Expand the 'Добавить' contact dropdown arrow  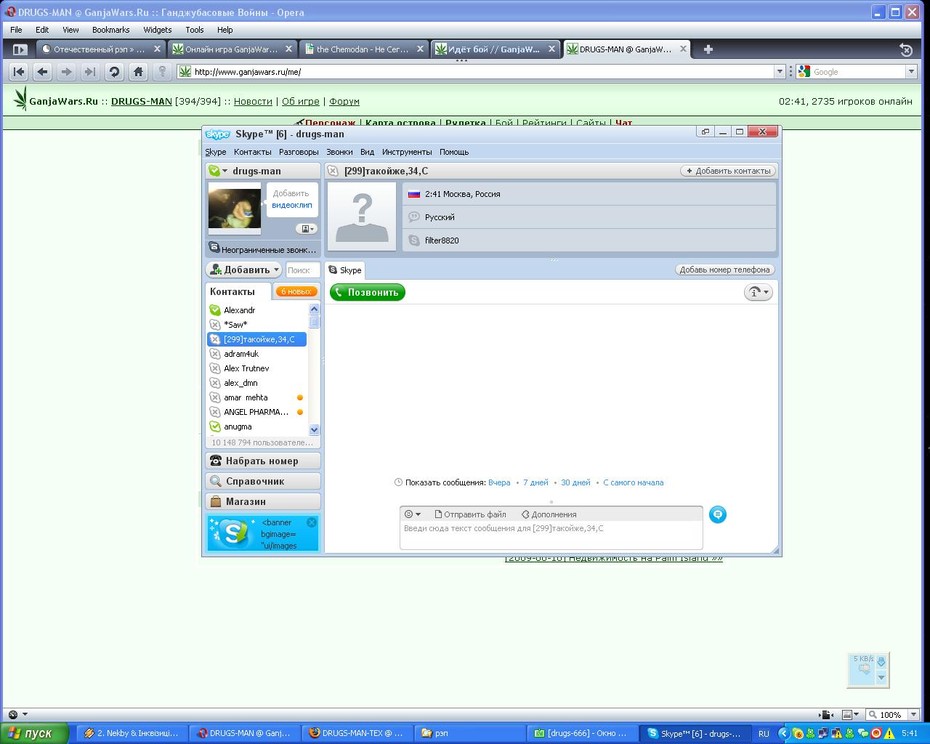(276, 270)
